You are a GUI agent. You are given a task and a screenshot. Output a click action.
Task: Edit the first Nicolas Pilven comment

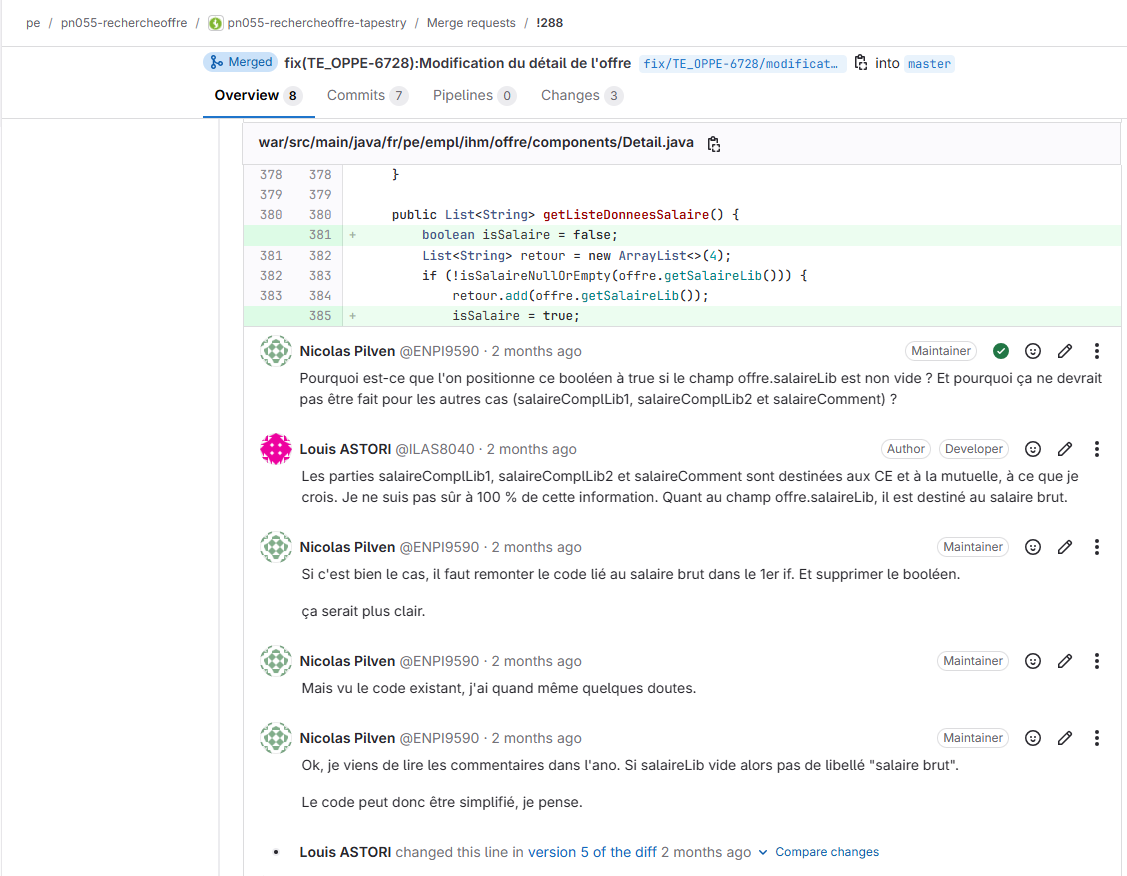(1064, 350)
